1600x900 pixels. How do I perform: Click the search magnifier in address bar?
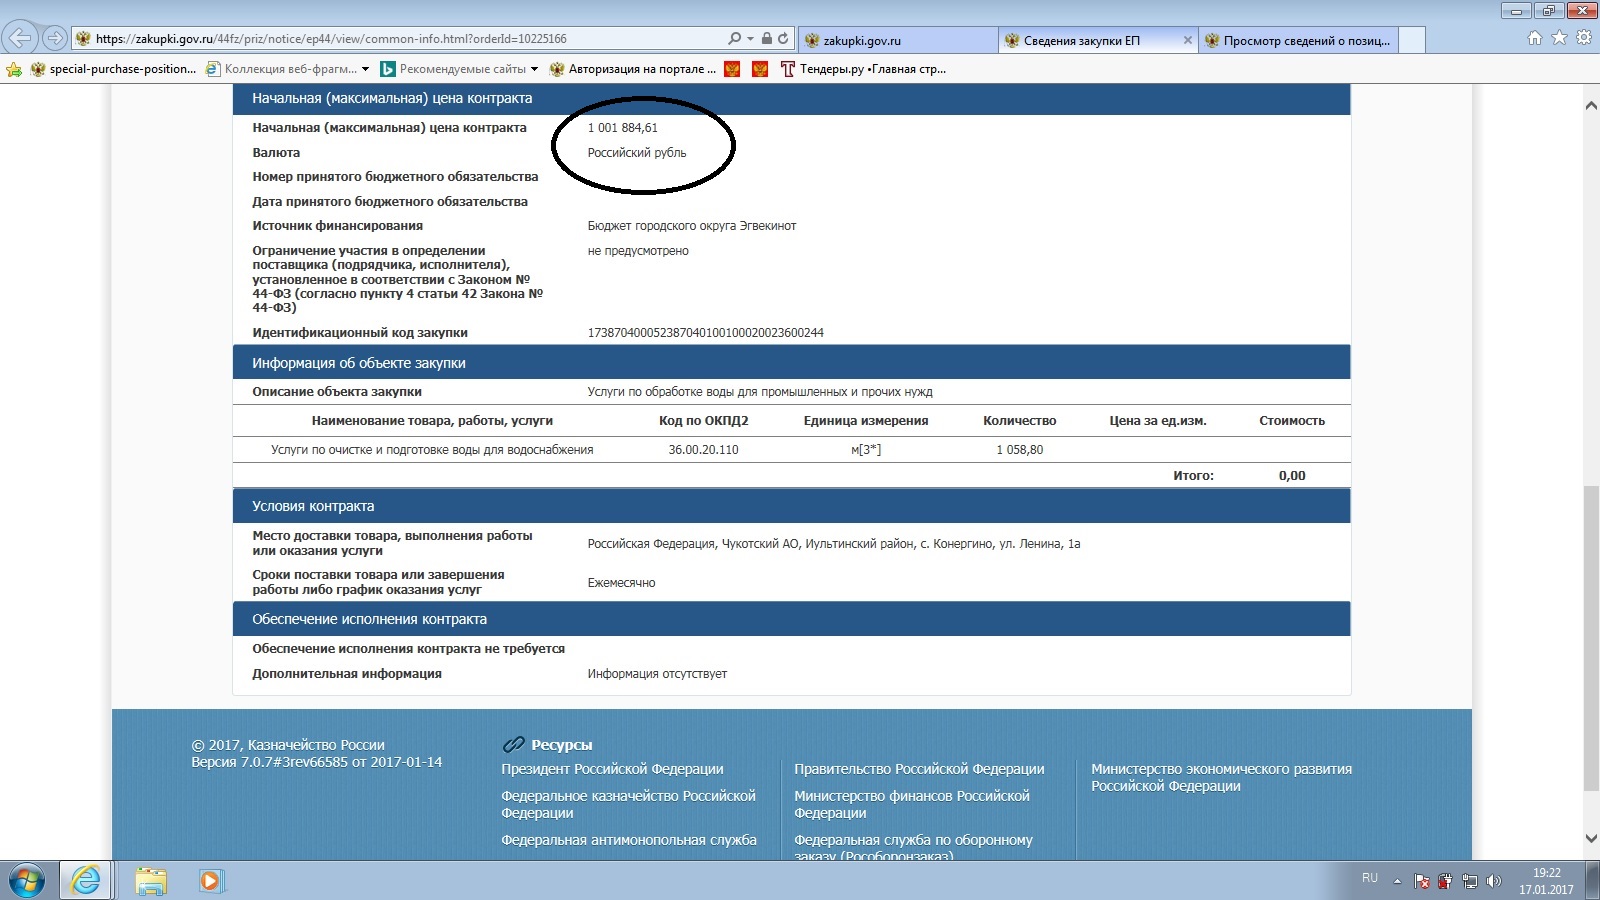(735, 39)
